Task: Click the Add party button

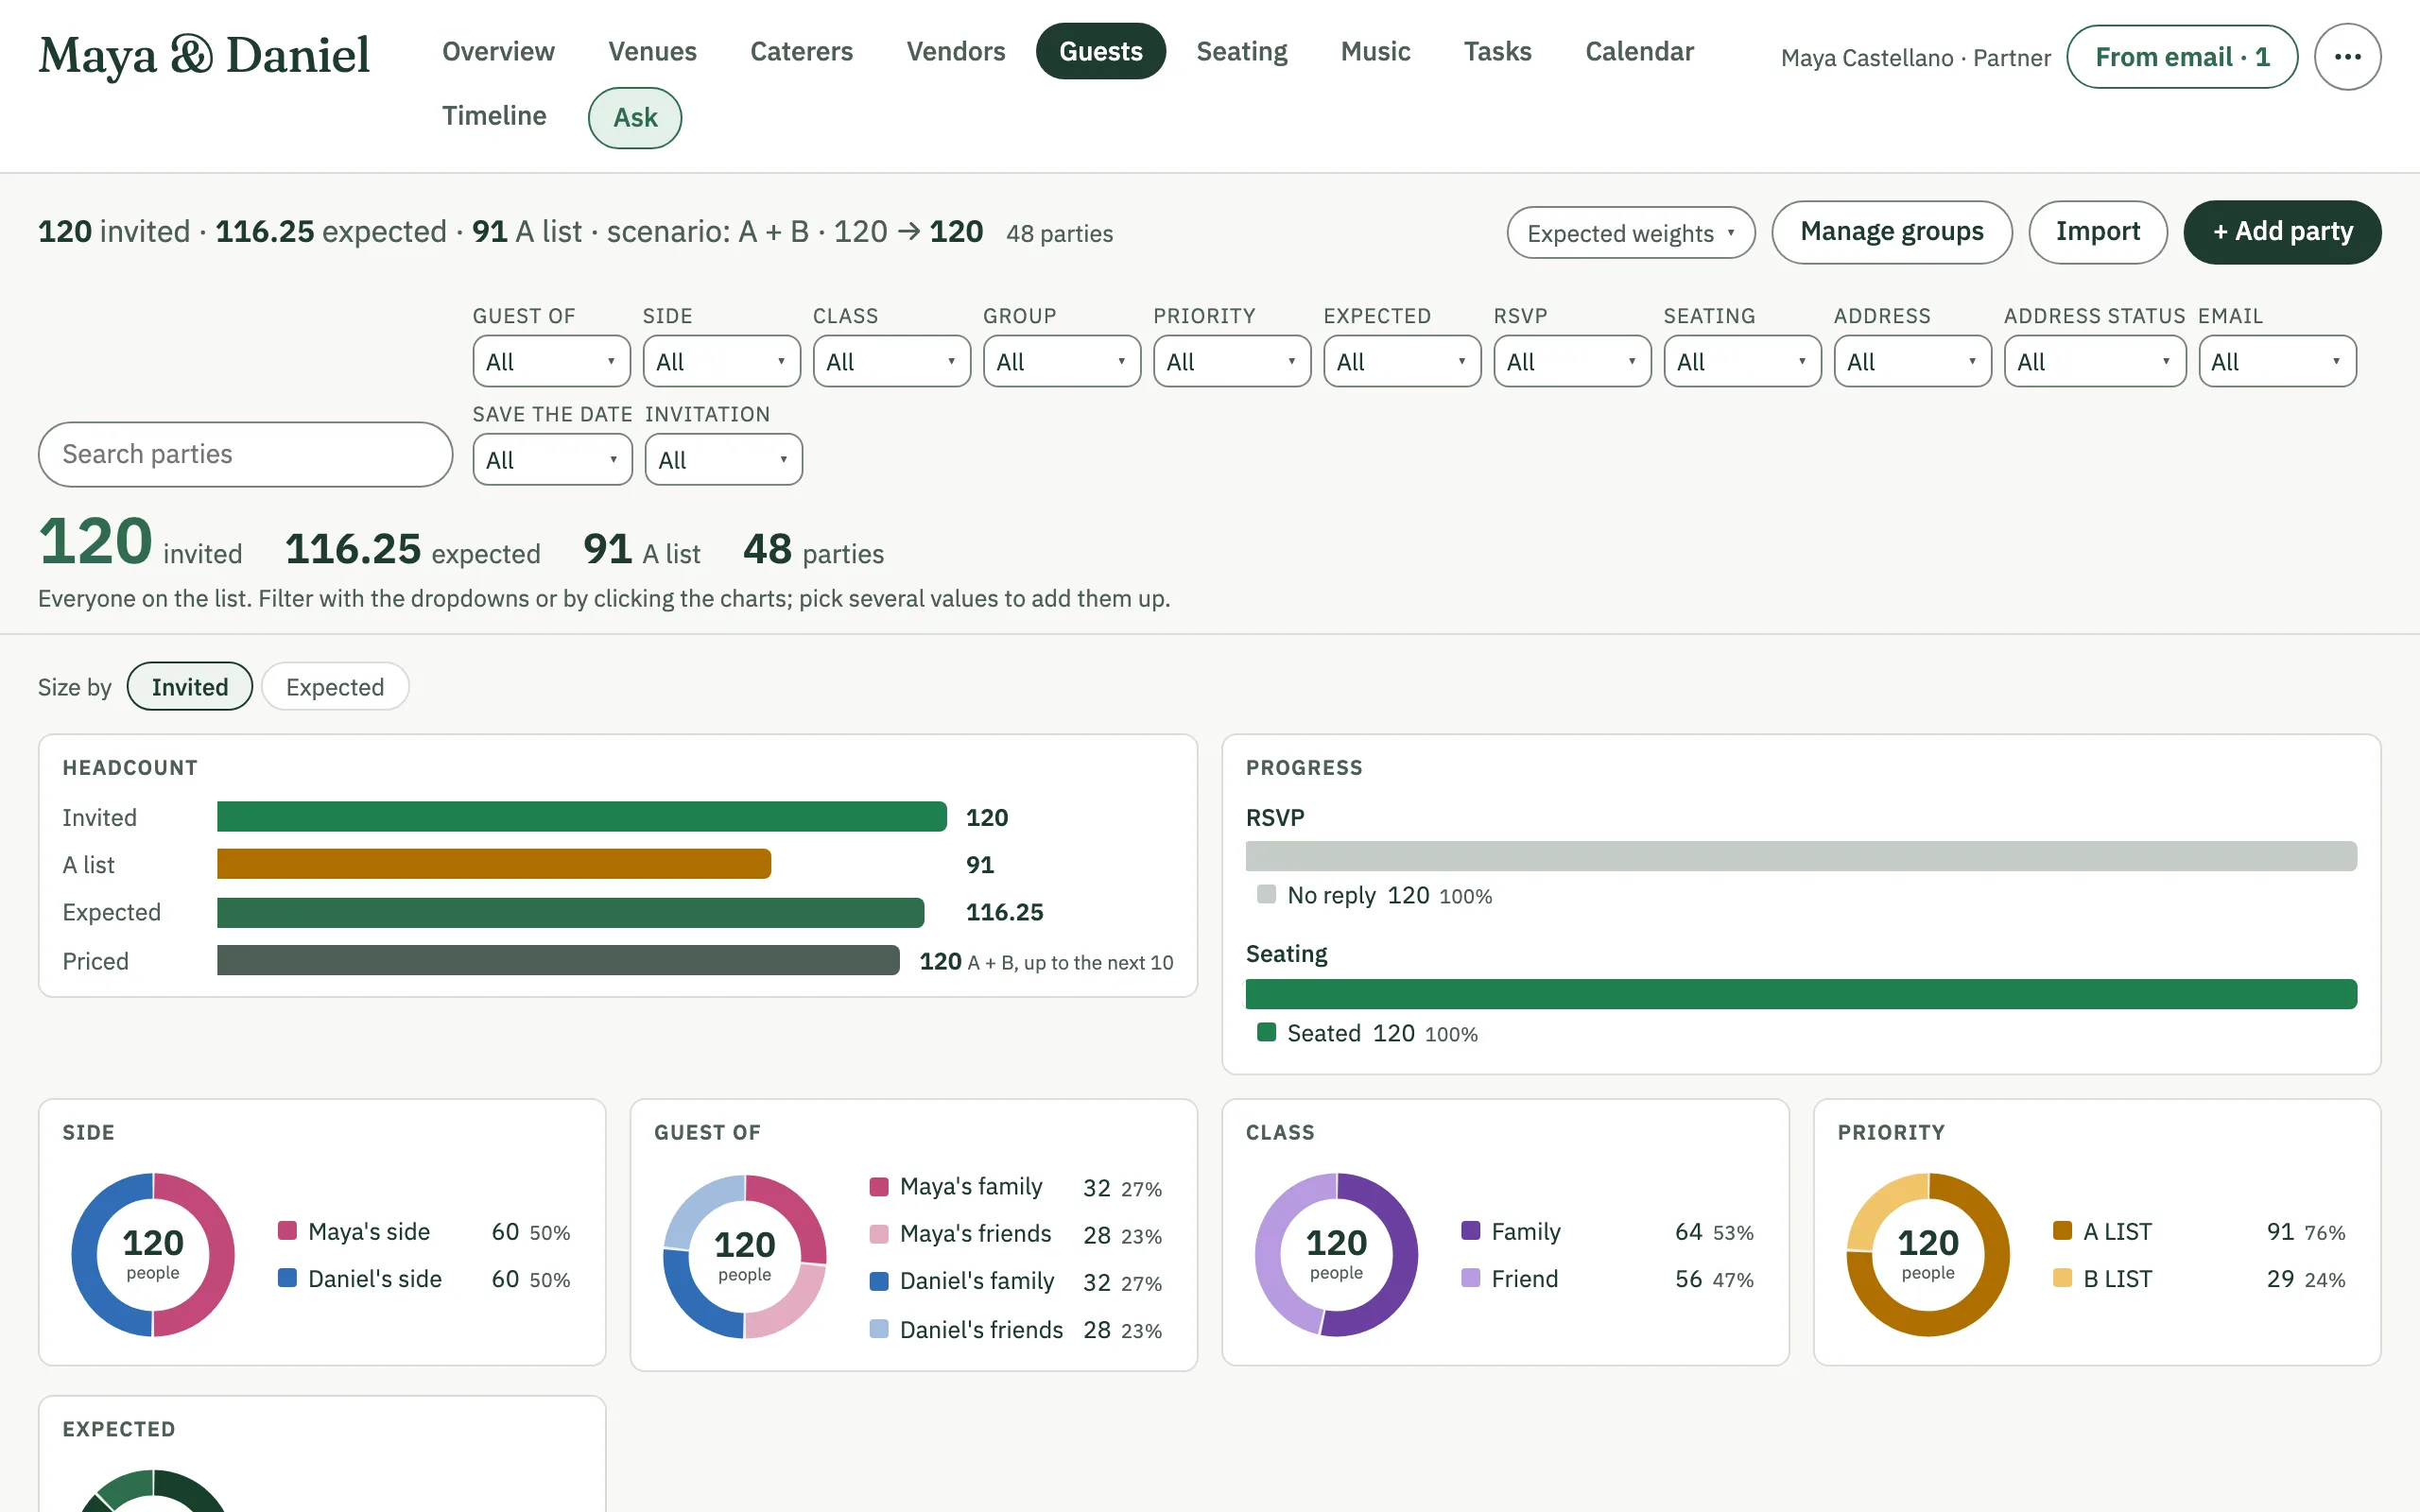Action: pos(2282,232)
